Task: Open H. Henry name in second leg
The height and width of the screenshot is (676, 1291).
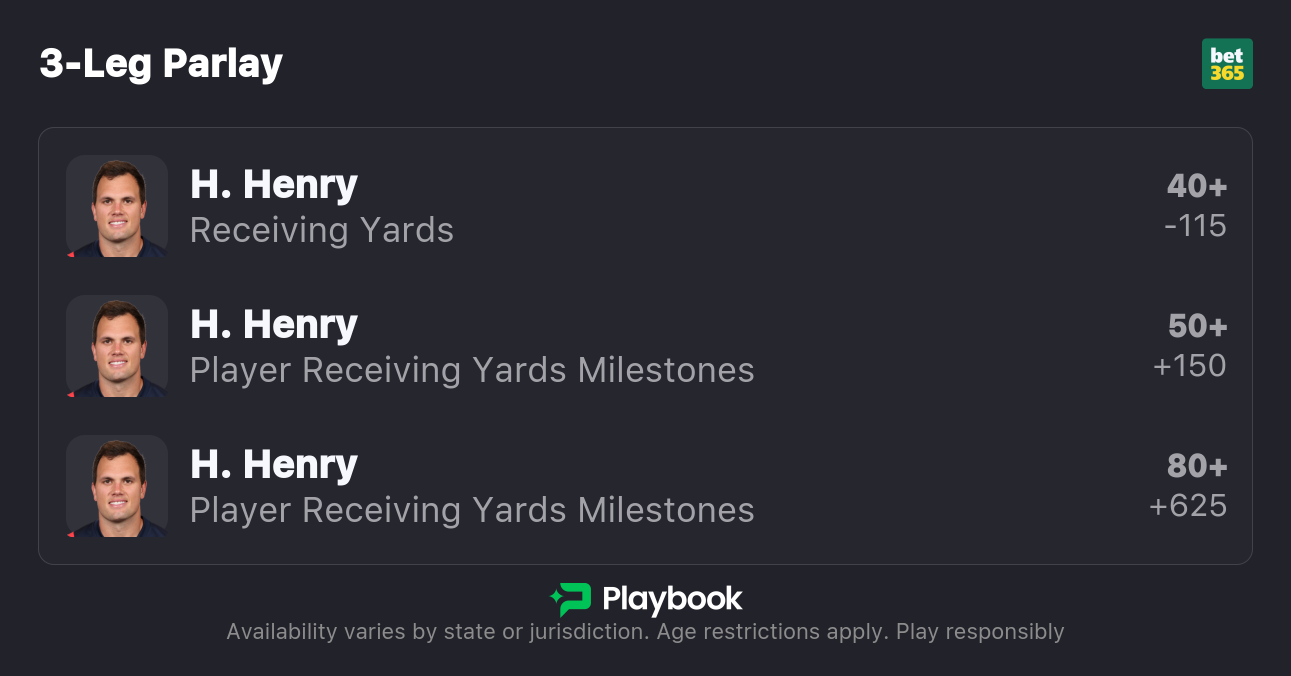Action: click(273, 325)
